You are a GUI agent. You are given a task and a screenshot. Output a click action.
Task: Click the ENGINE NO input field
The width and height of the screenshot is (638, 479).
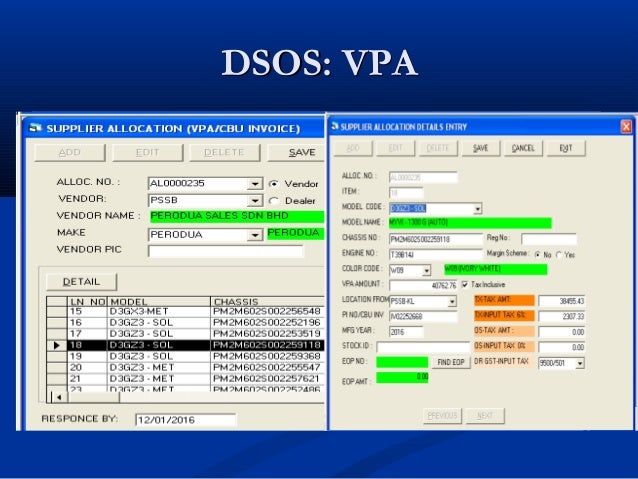pyautogui.click(x=435, y=255)
